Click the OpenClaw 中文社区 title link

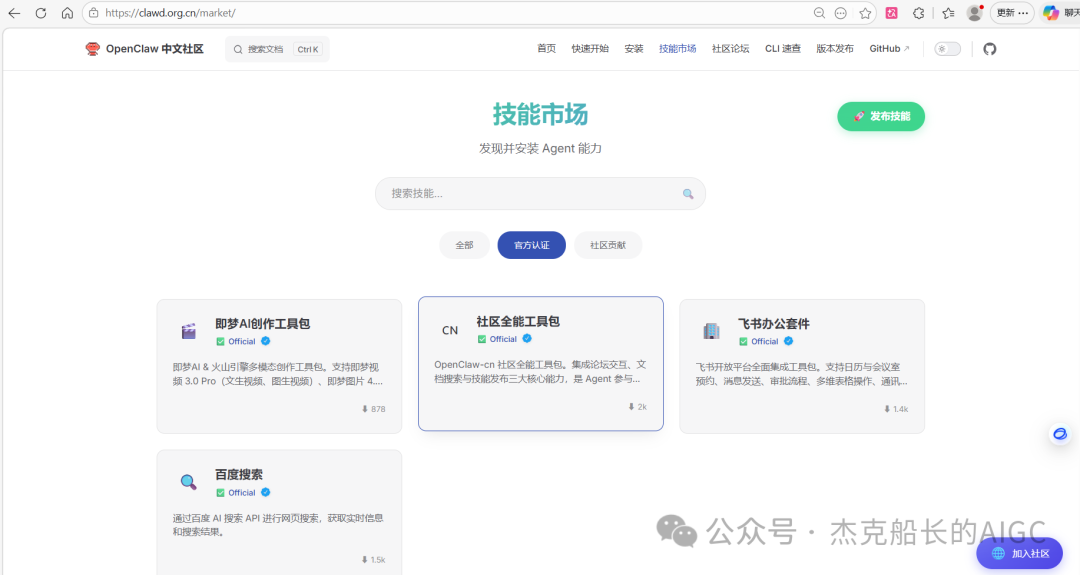[x=154, y=49]
